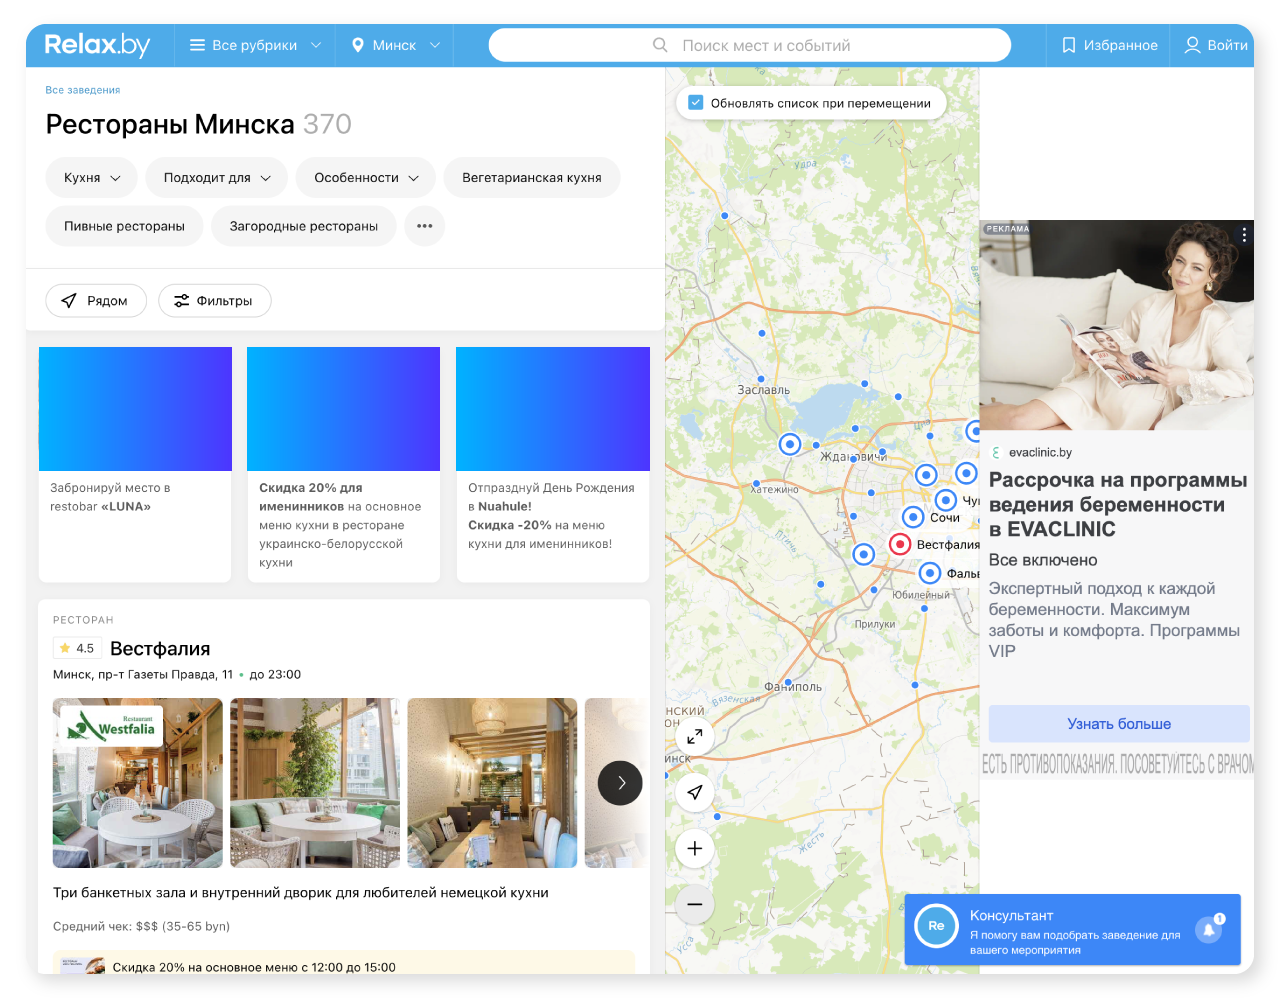Open the Консультант chat widget
The width and height of the screenshot is (1280, 1007).
point(1073,929)
